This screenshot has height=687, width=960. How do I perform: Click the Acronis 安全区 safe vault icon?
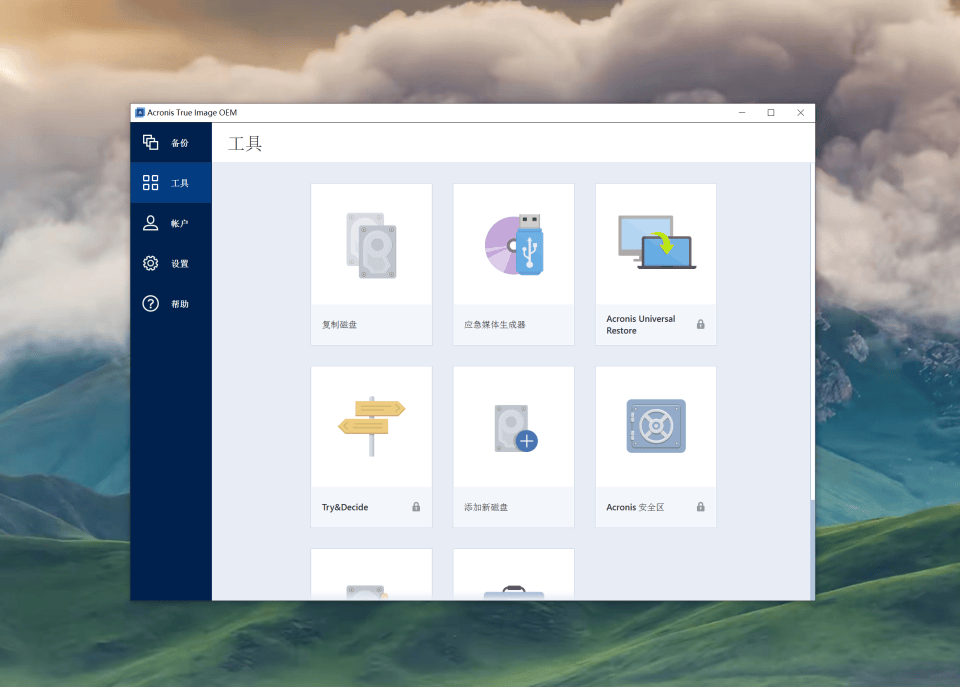pos(656,426)
